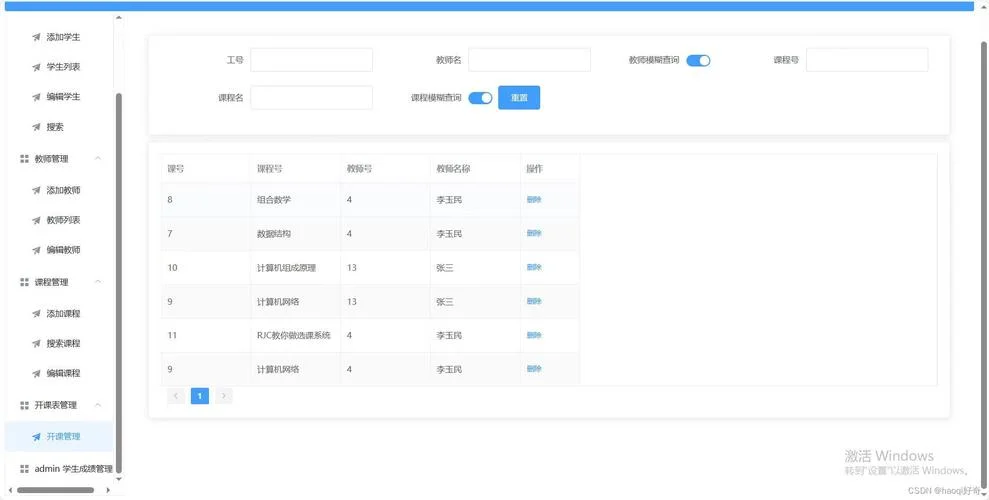
Task: Click the paper-plane icon beside 教师列表
Action: pos(37,220)
